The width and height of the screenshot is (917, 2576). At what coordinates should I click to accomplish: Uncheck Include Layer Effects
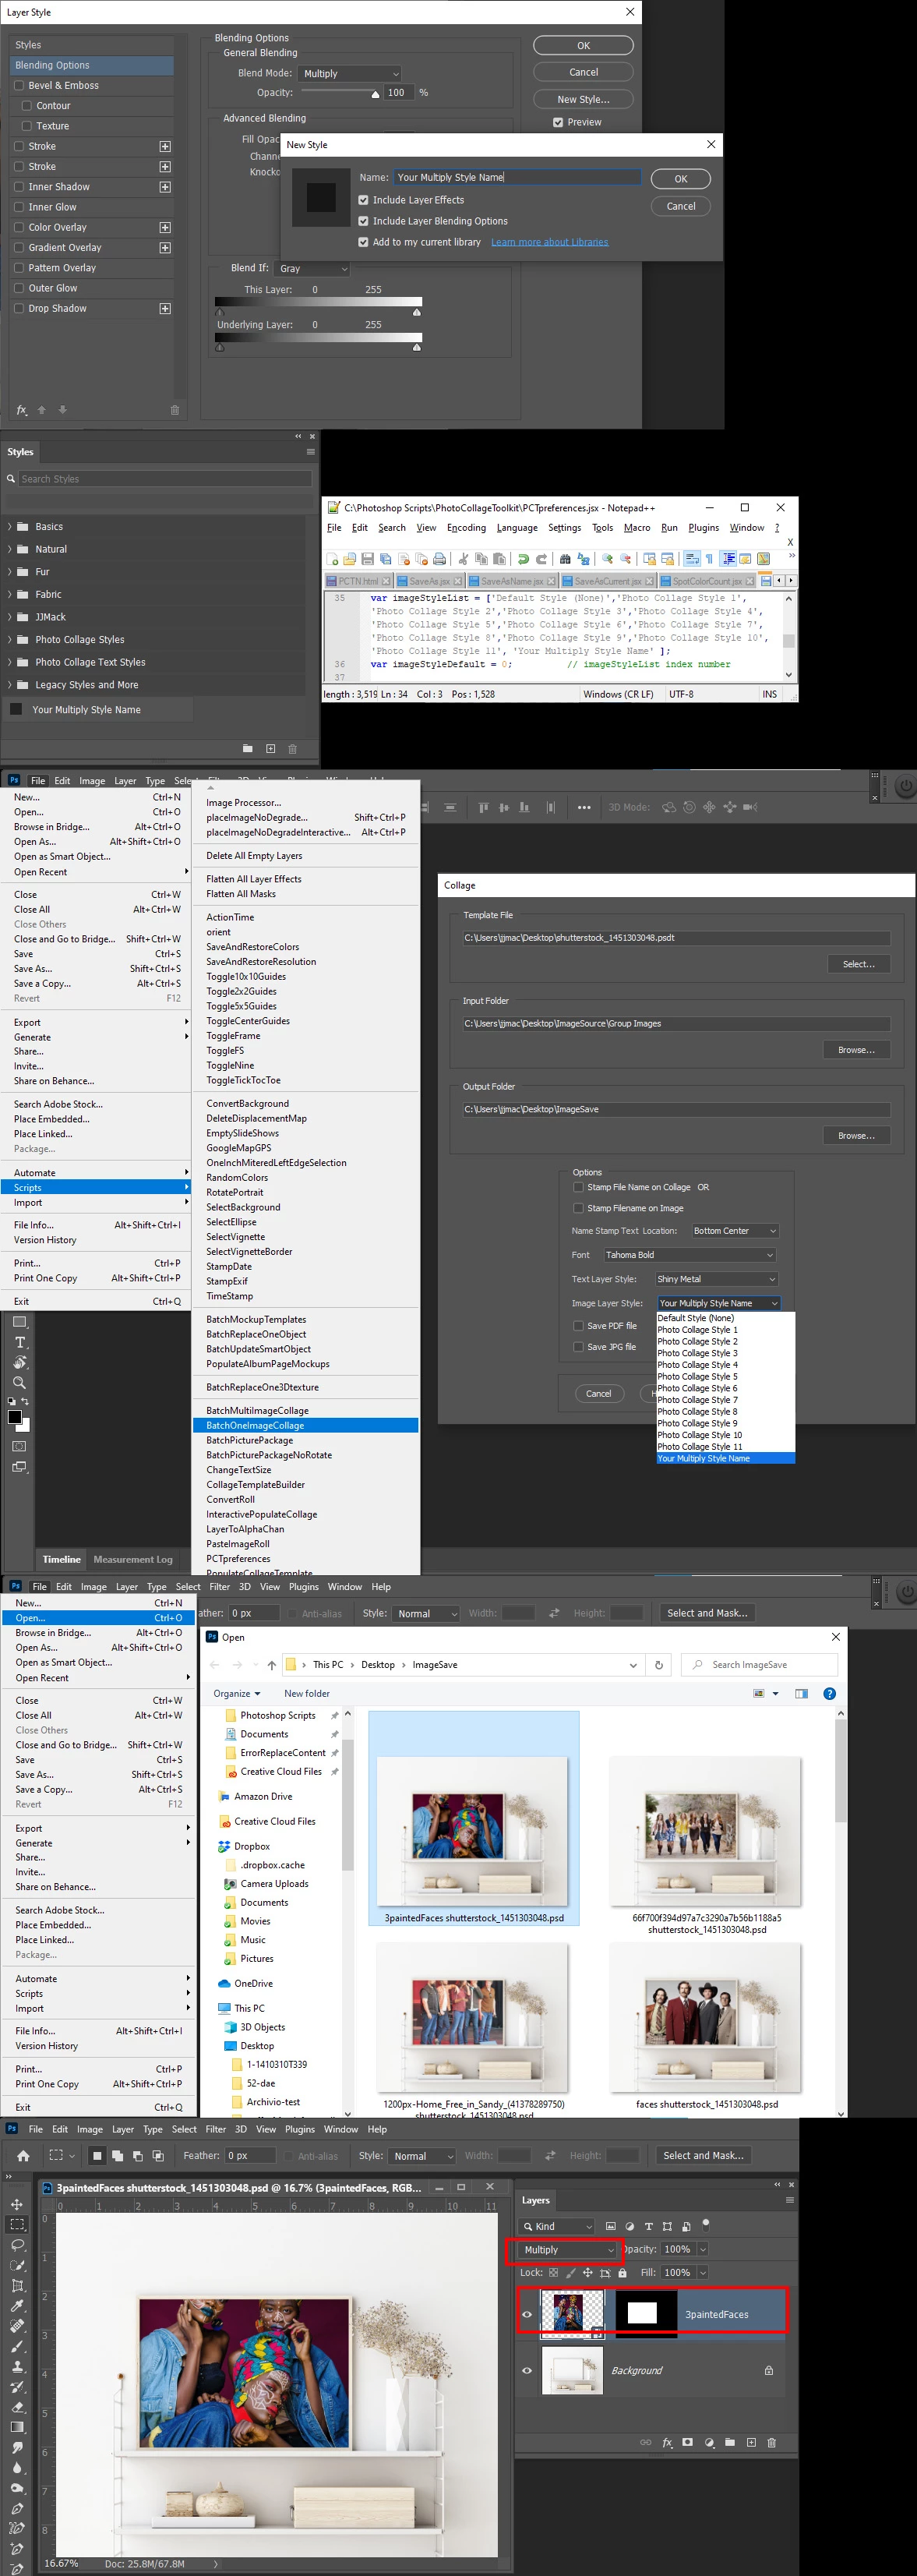pyautogui.click(x=363, y=200)
